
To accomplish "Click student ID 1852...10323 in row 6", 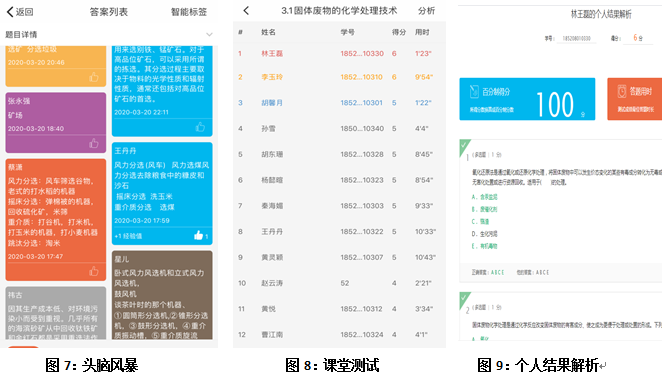I will pos(362,180).
